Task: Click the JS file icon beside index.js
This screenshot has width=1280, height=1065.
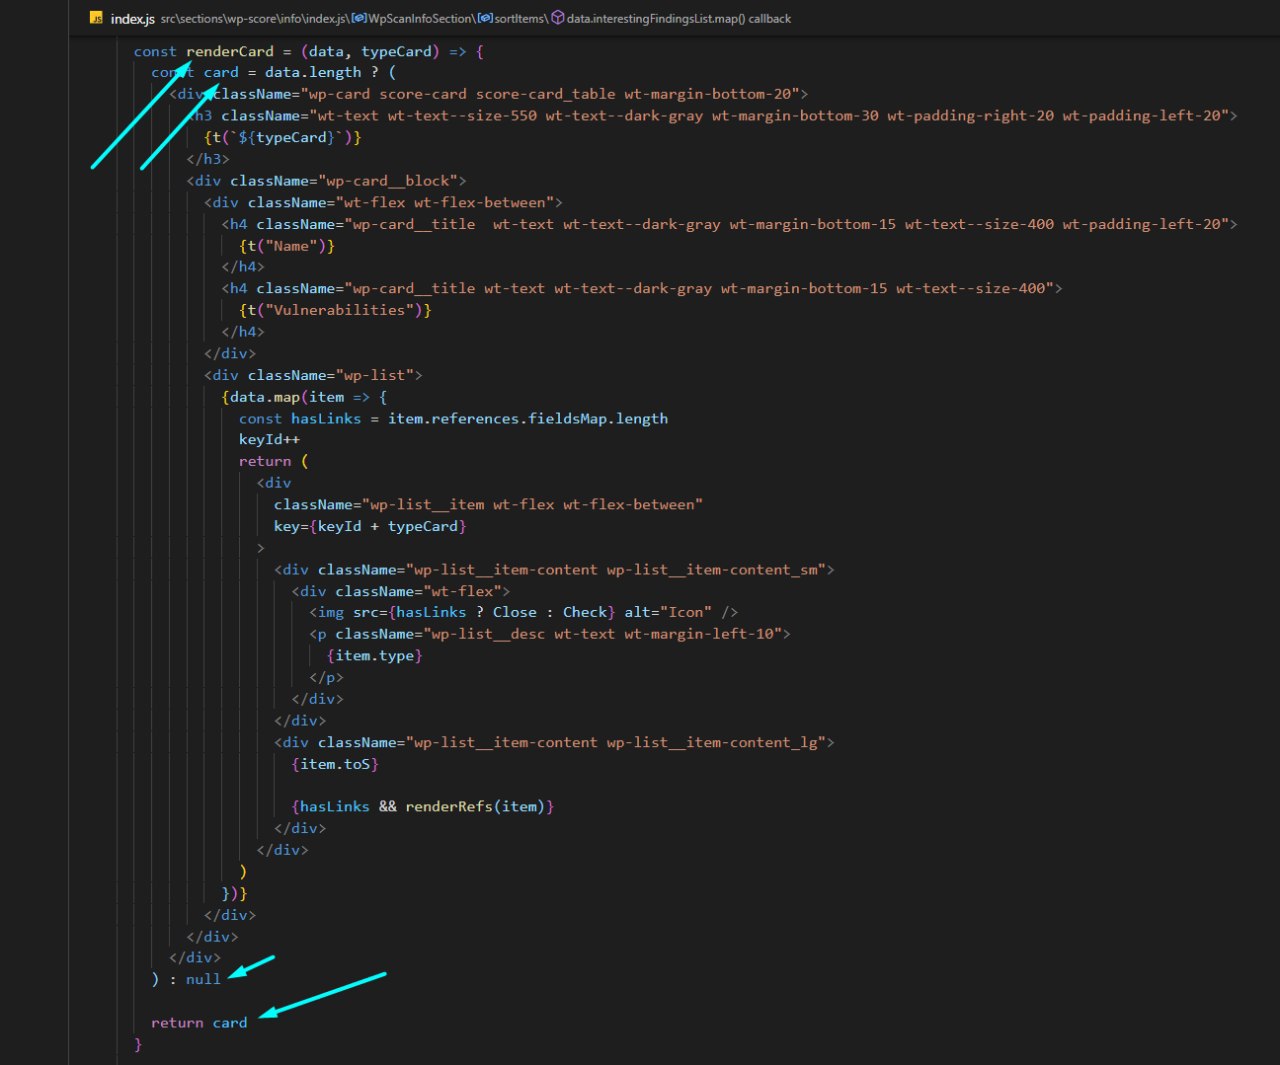Action: (x=96, y=18)
